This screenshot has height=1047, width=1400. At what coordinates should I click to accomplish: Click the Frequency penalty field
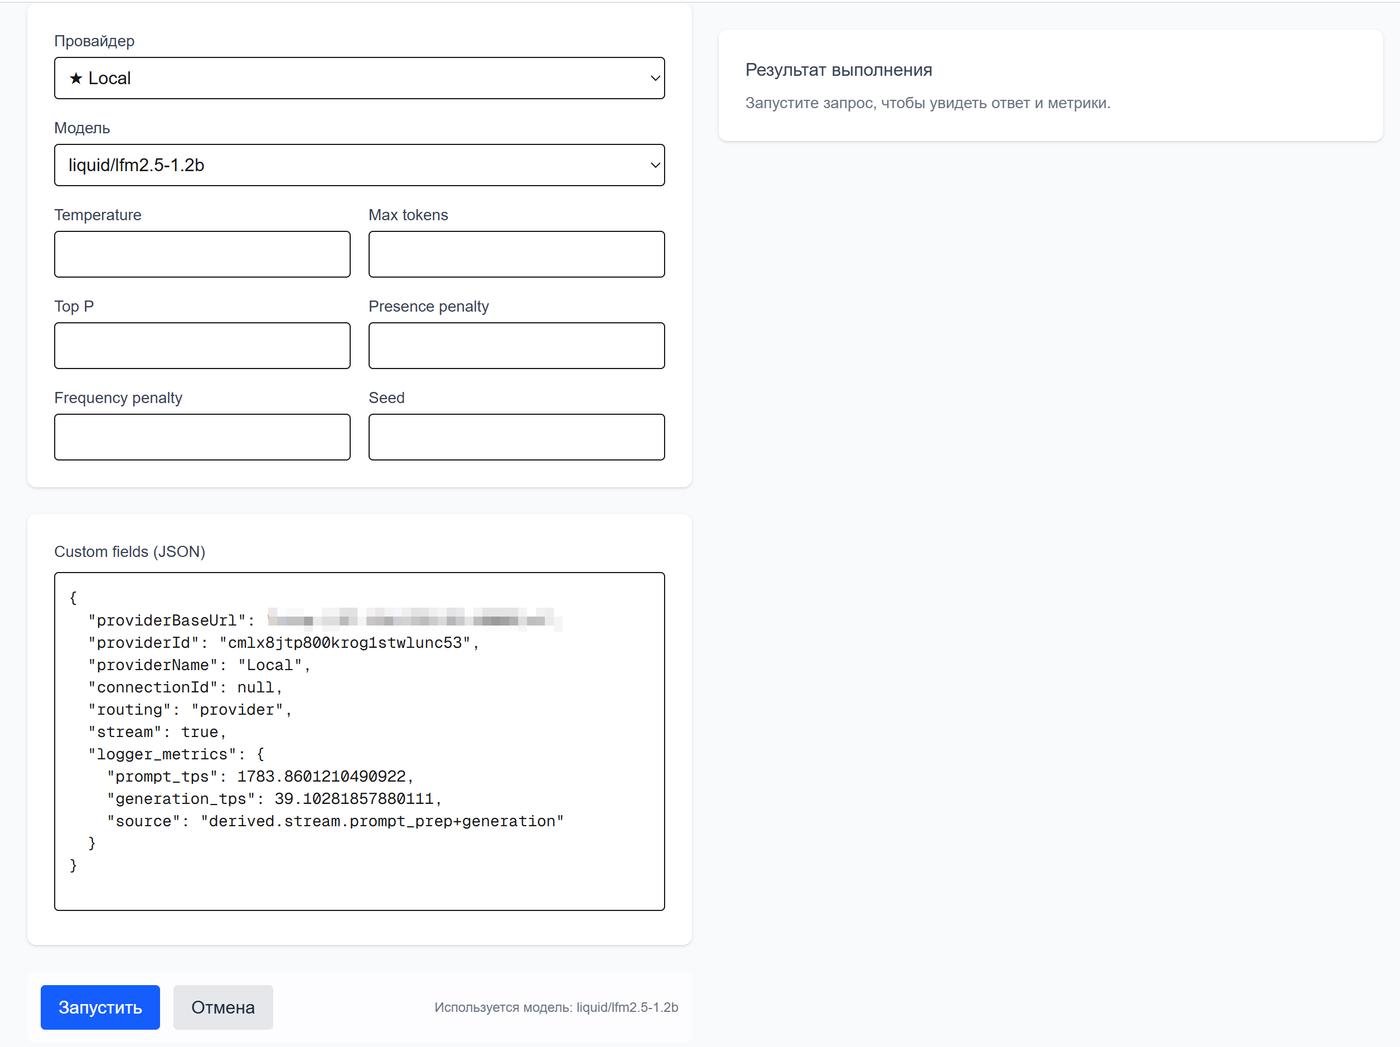coord(202,437)
